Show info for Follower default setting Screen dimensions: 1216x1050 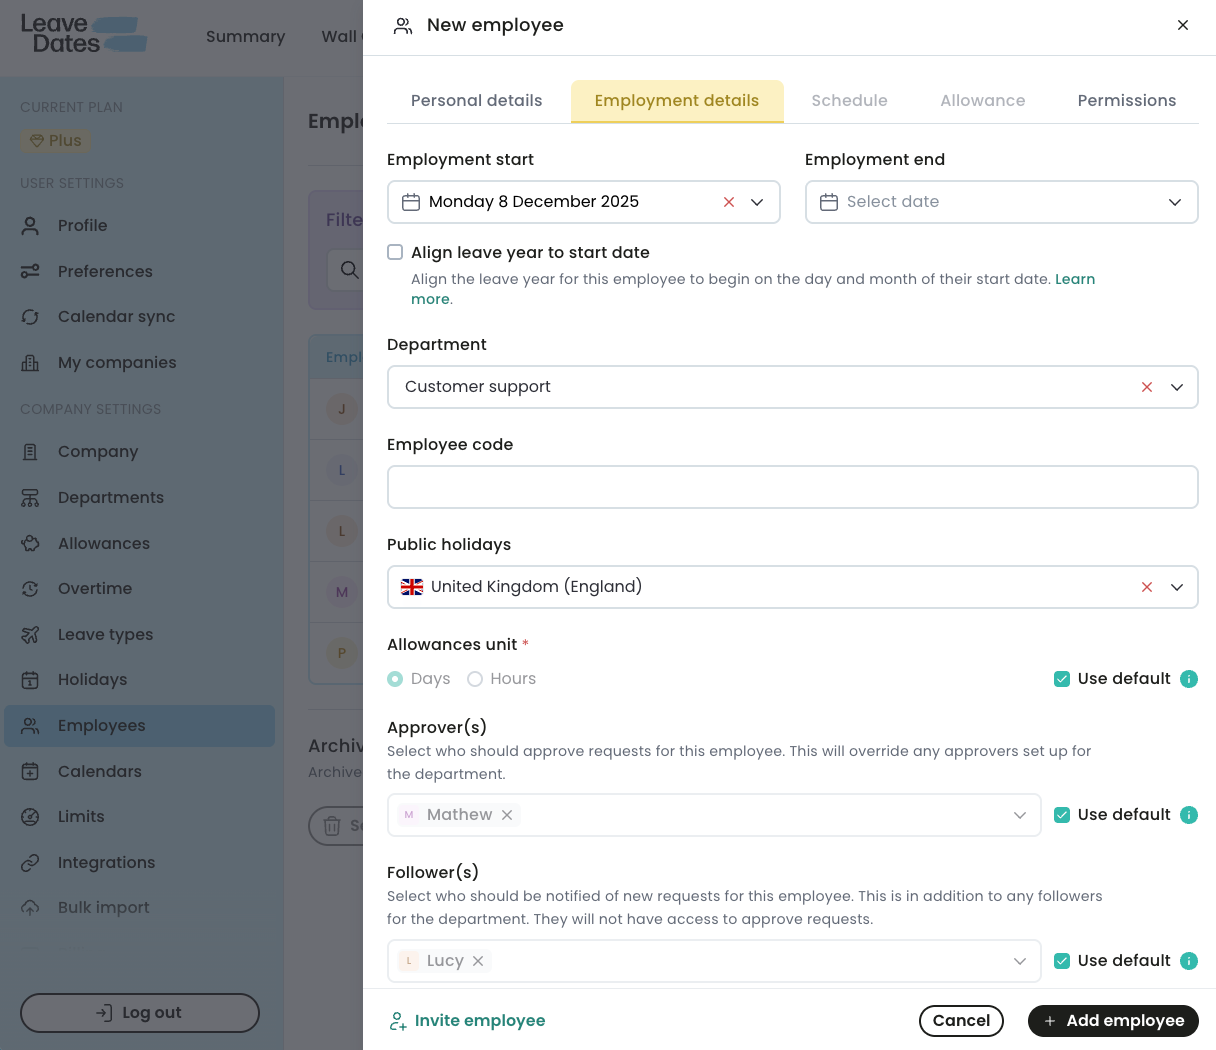click(1189, 961)
